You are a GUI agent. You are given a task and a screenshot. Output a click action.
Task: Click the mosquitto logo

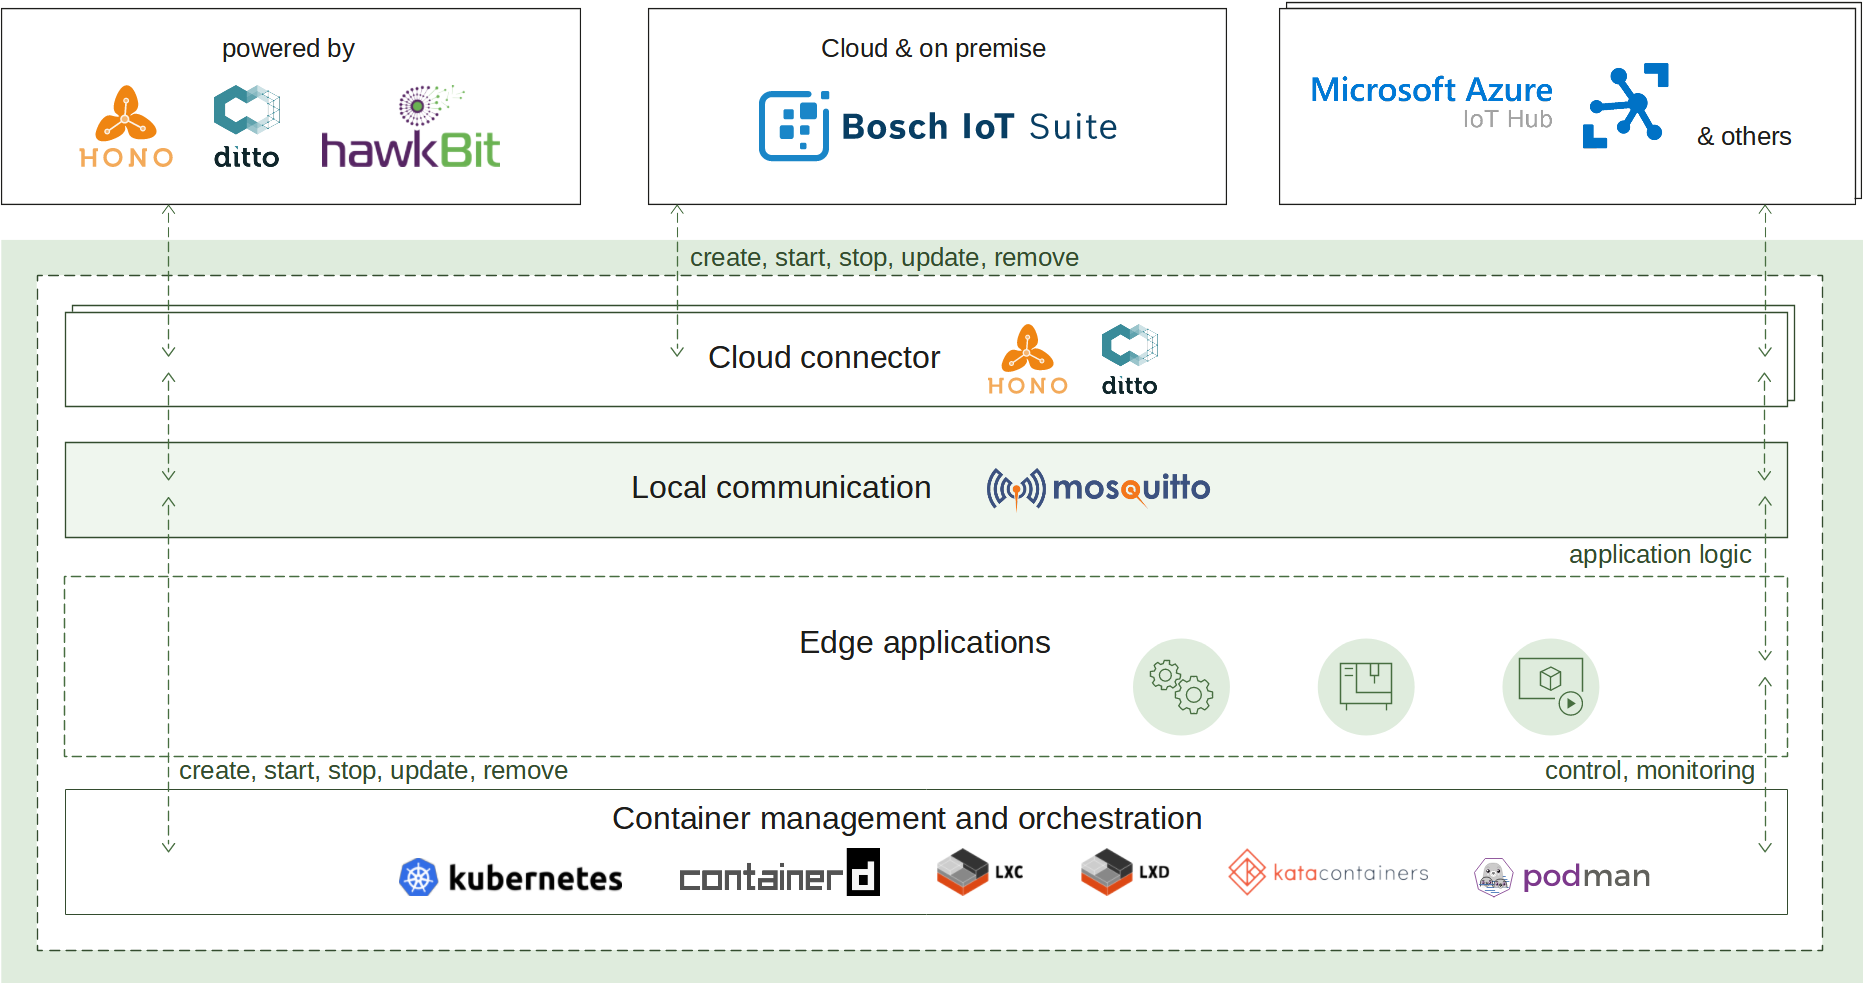(x=1098, y=489)
